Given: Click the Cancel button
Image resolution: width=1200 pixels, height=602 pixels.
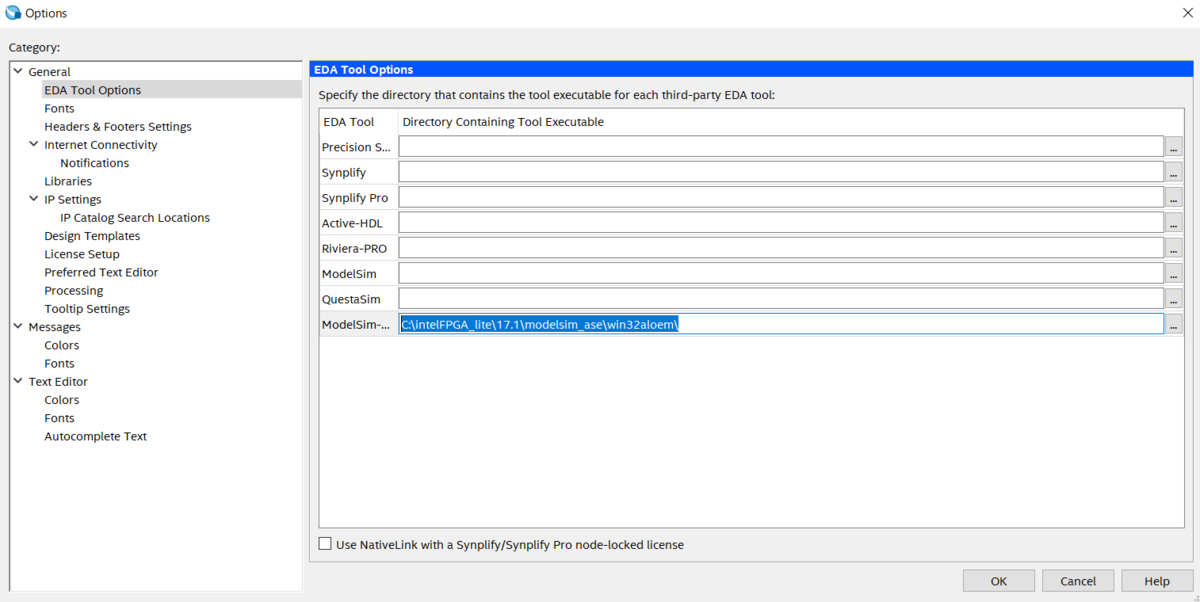Looking at the screenshot, I should click(x=1078, y=581).
